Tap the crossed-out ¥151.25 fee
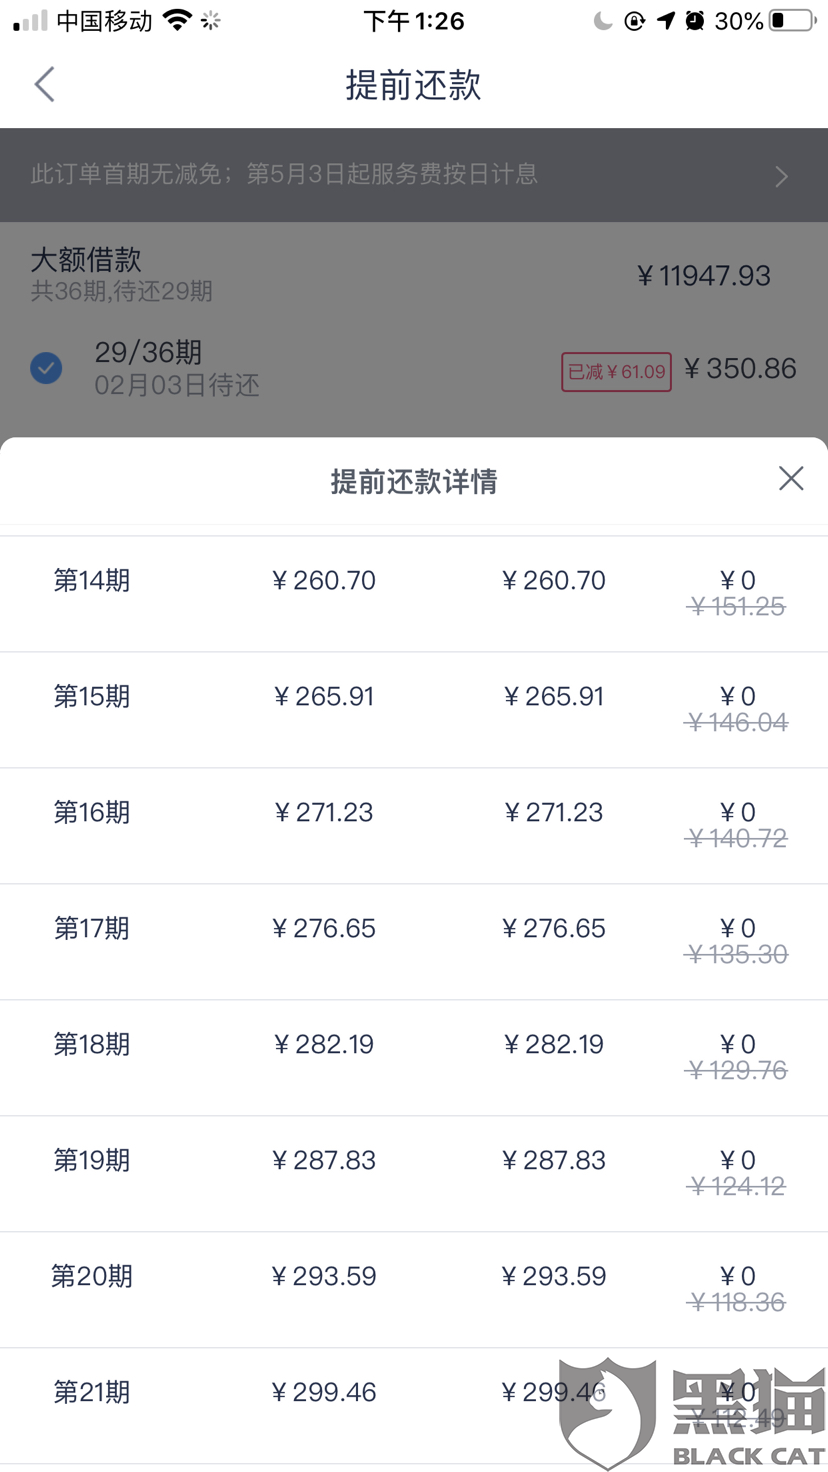This screenshot has height=1472, width=828. coord(737,607)
